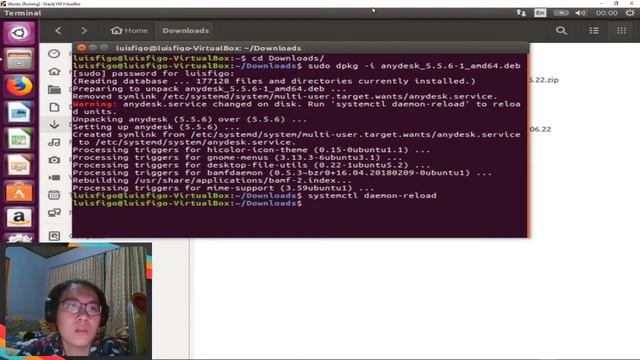Select Desktop folder in Files sidebar

54,89
